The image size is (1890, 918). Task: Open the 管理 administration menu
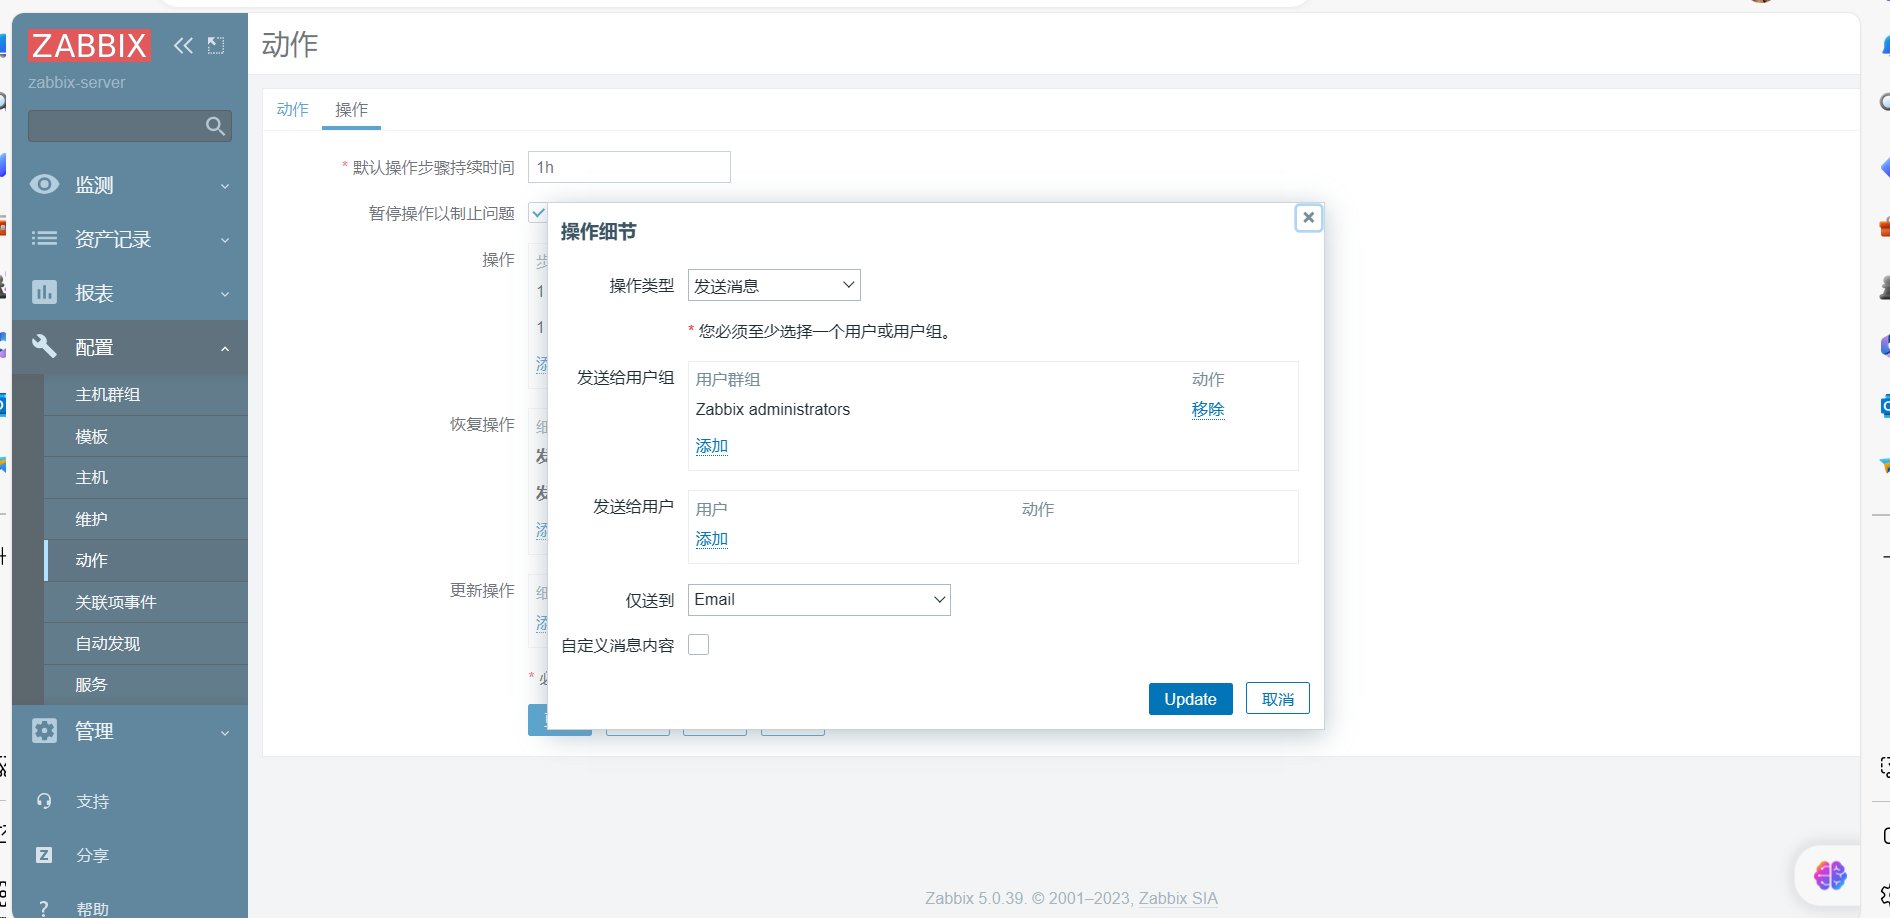pos(130,731)
